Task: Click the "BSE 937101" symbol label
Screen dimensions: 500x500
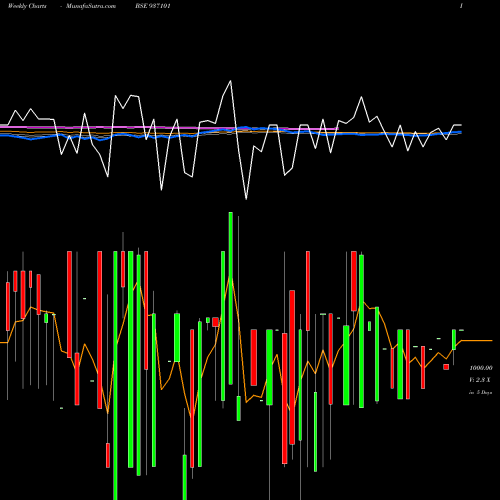Action: point(153,6)
